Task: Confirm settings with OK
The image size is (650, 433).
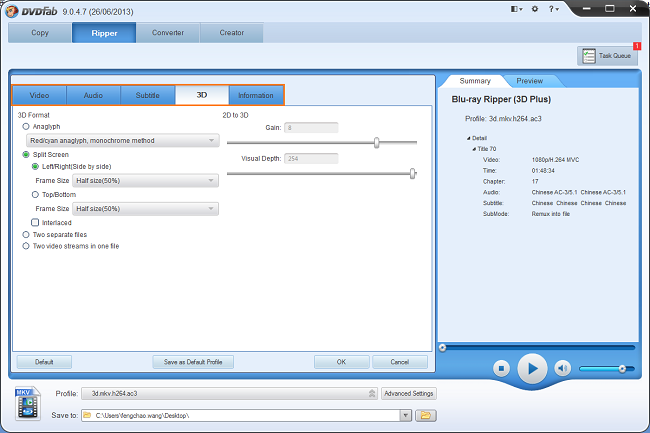Action: coord(341,362)
